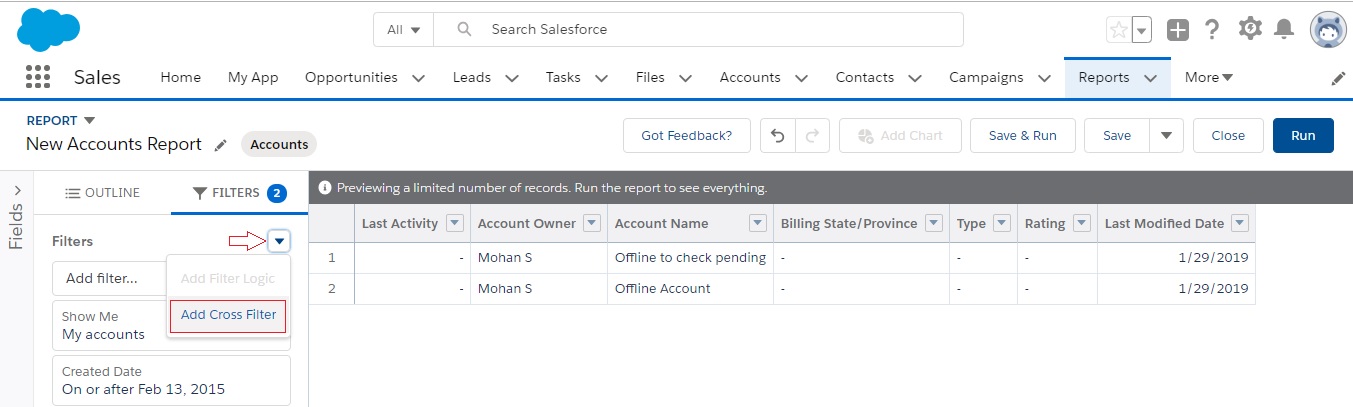Open the global actions plus icon

click(x=1178, y=30)
